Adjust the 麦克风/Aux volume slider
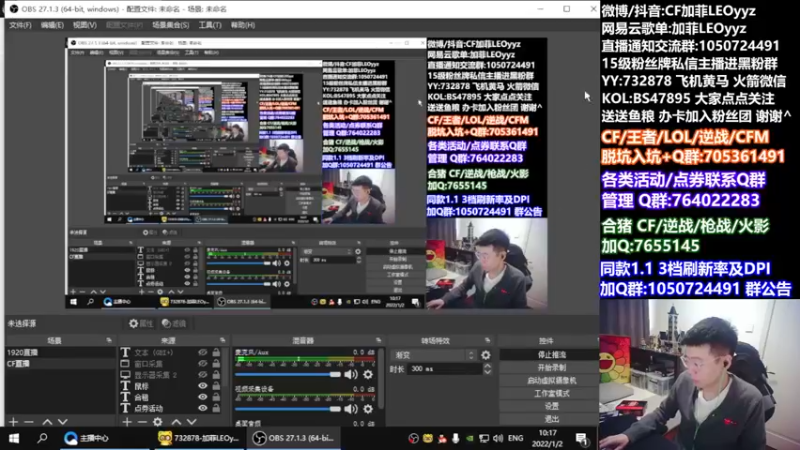 pos(288,374)
